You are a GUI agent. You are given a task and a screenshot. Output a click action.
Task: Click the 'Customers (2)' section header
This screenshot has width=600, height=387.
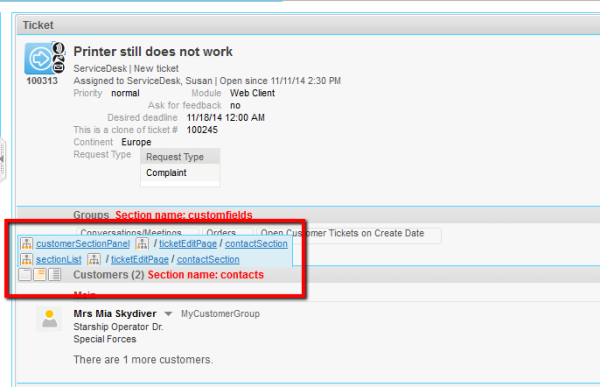click(109, 275)
